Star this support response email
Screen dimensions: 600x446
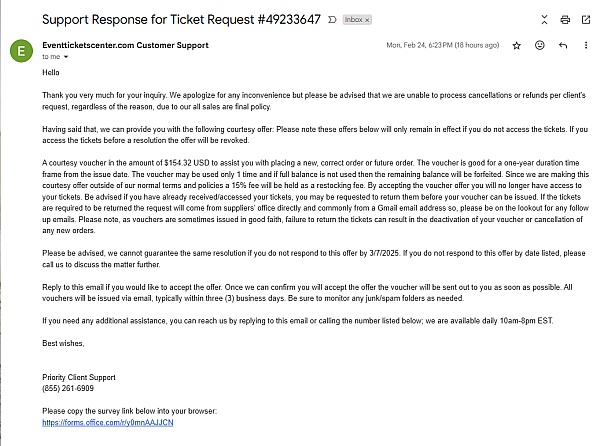tap(517, 45)
